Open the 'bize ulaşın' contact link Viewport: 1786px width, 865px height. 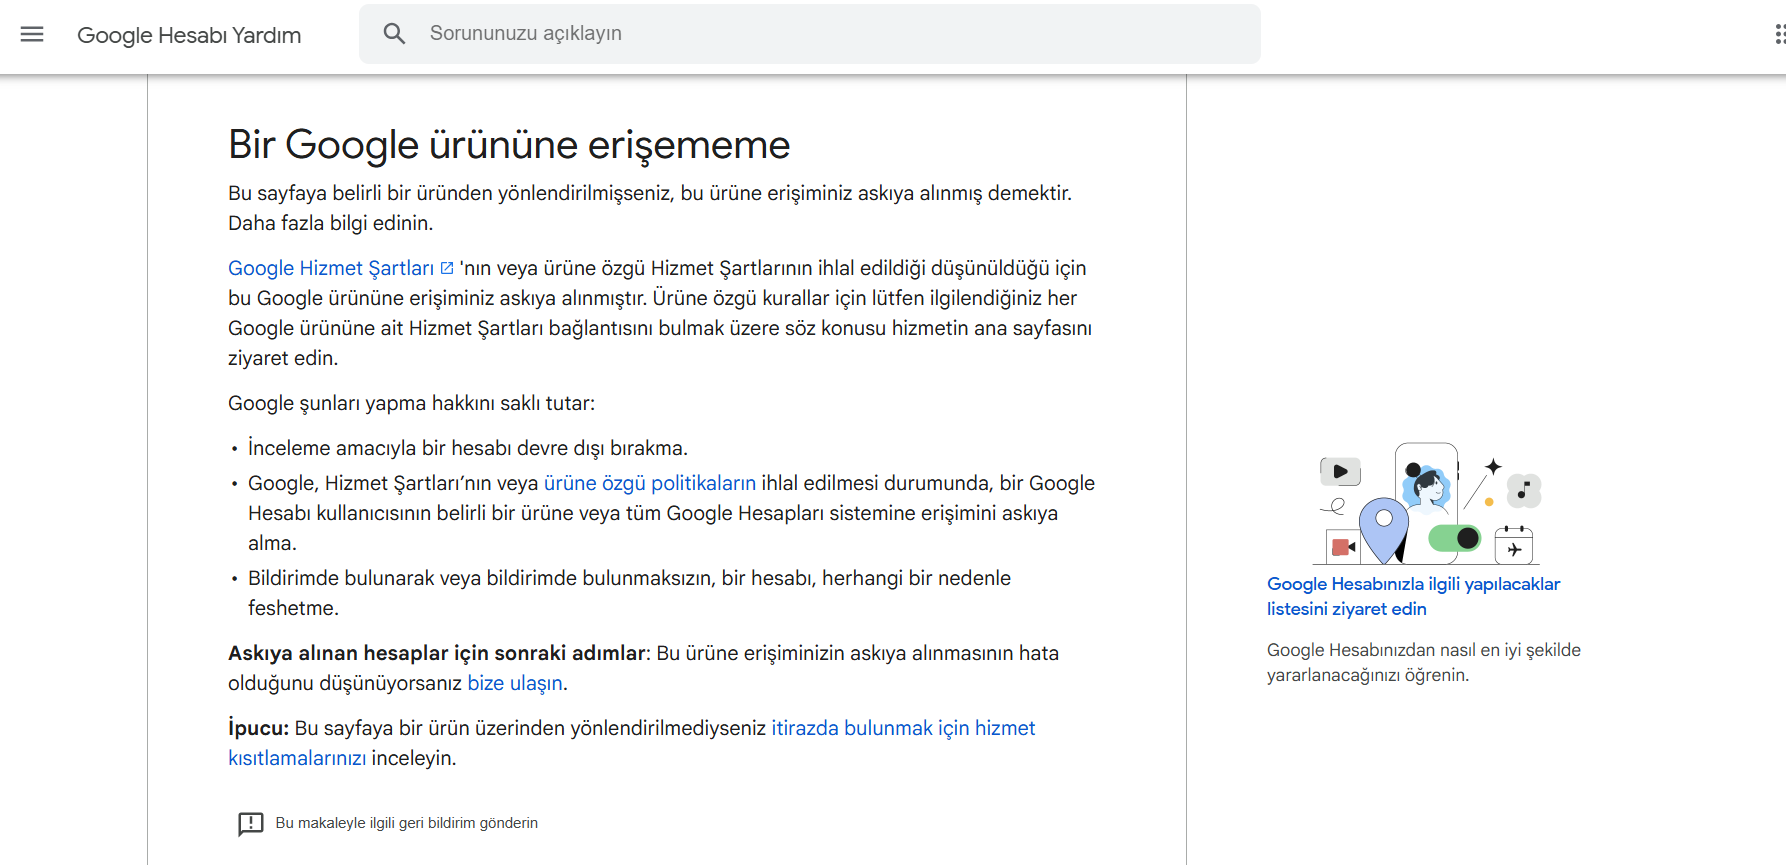(x=515, y=683)
